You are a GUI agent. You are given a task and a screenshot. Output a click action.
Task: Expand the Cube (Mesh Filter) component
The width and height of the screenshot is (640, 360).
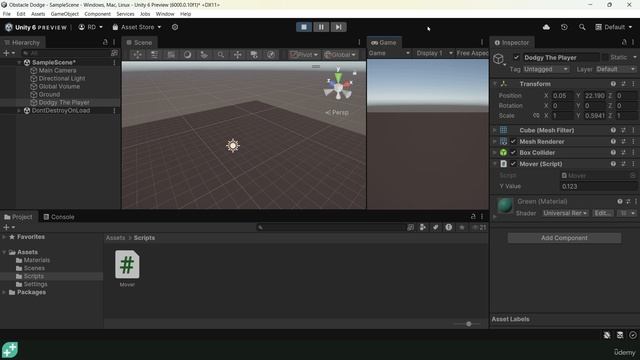(495, 130)
